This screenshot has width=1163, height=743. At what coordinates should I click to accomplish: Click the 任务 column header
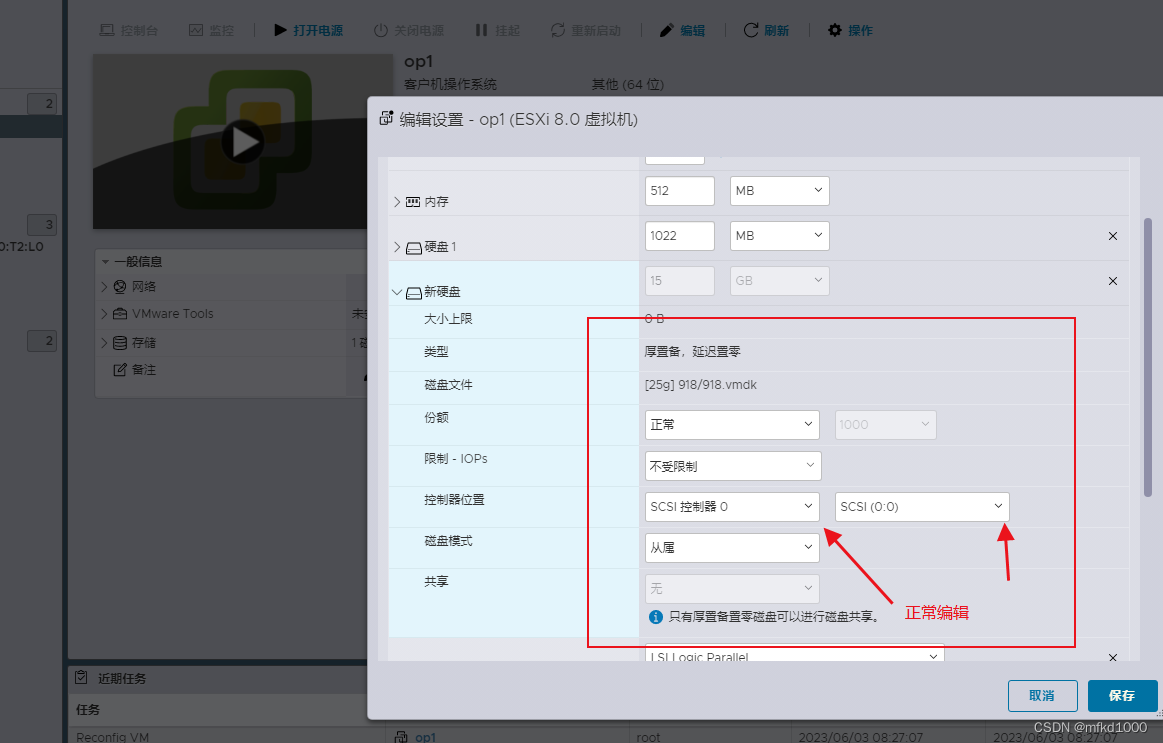pos(88,710)
